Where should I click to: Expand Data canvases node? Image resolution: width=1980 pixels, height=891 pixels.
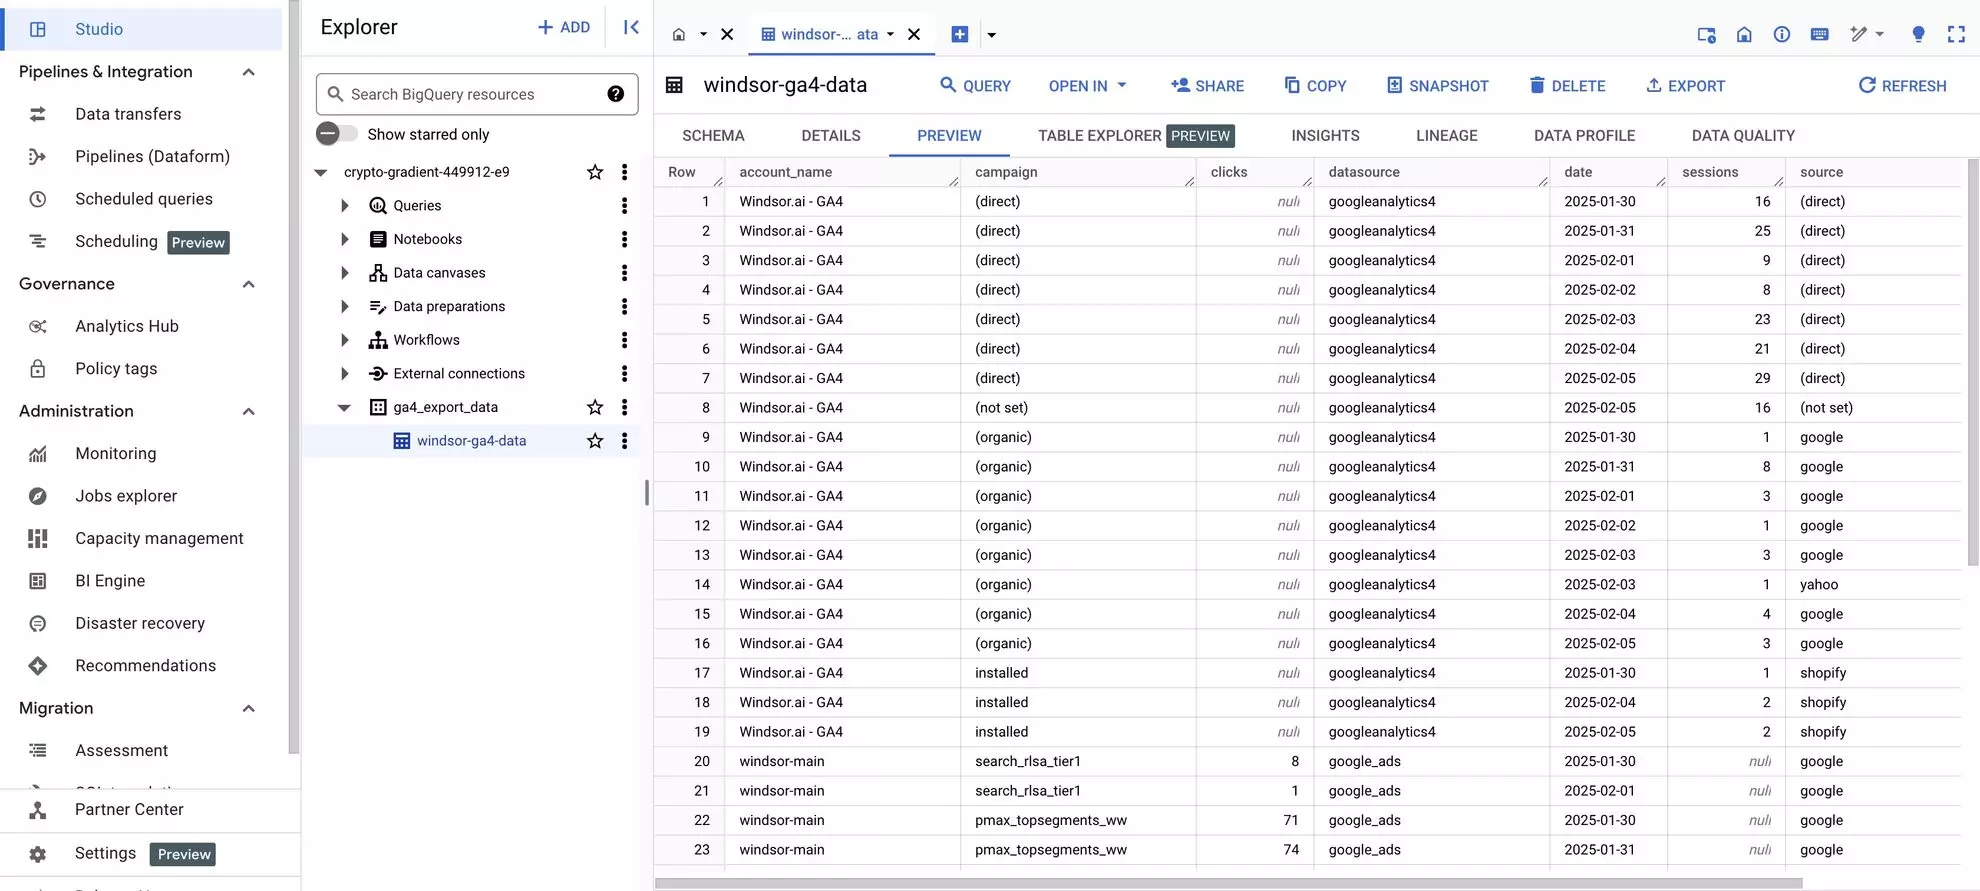345,273
